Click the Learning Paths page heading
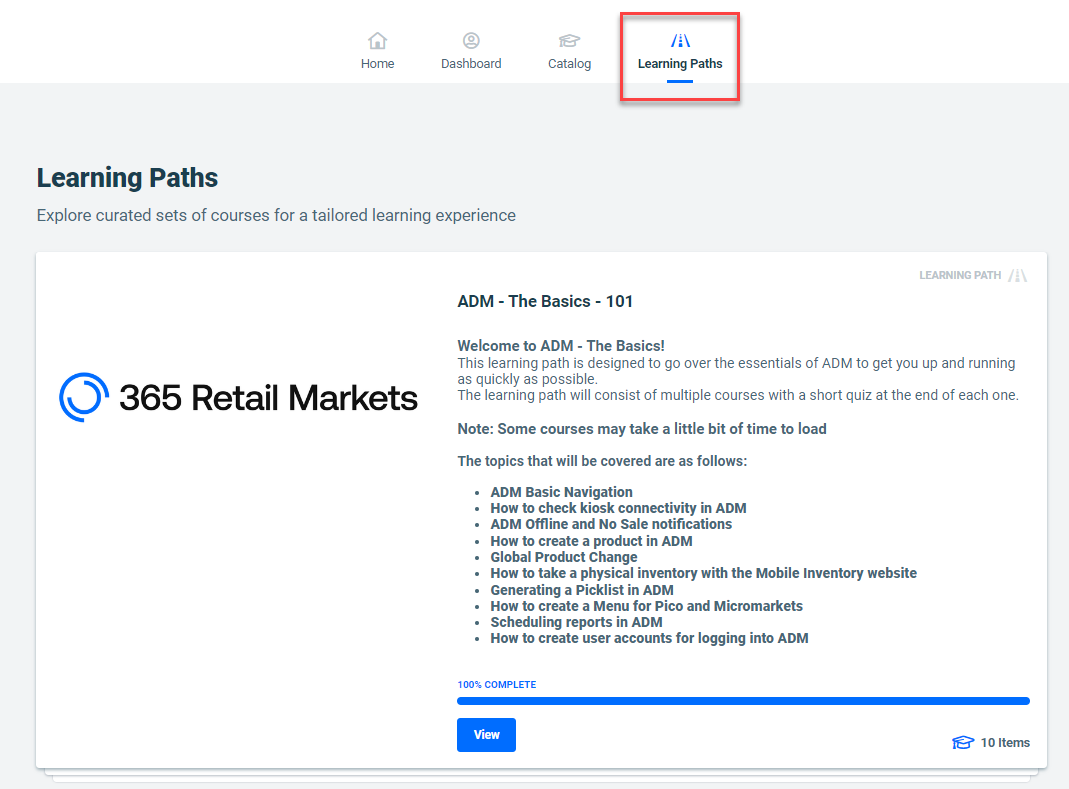The width and height of the screenshot is (1069, 789). coord(127,178)
